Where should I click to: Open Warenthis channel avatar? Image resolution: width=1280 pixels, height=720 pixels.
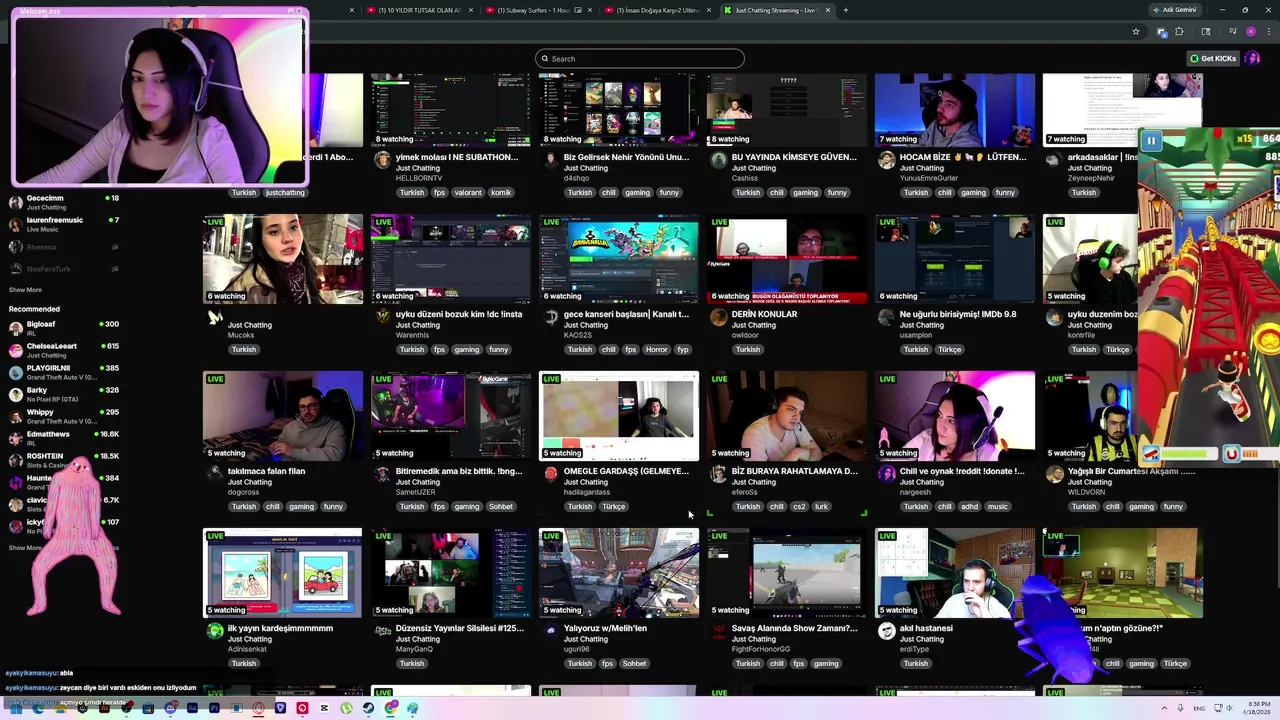383,316
